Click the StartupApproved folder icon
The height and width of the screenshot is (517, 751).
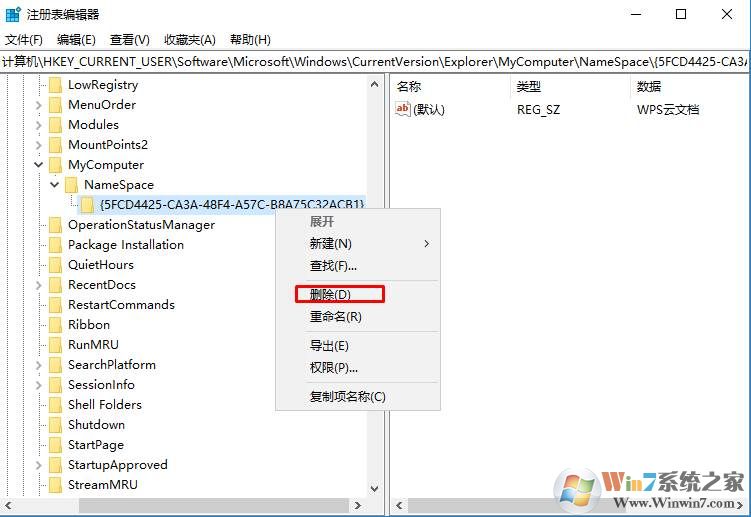(56, 465)
